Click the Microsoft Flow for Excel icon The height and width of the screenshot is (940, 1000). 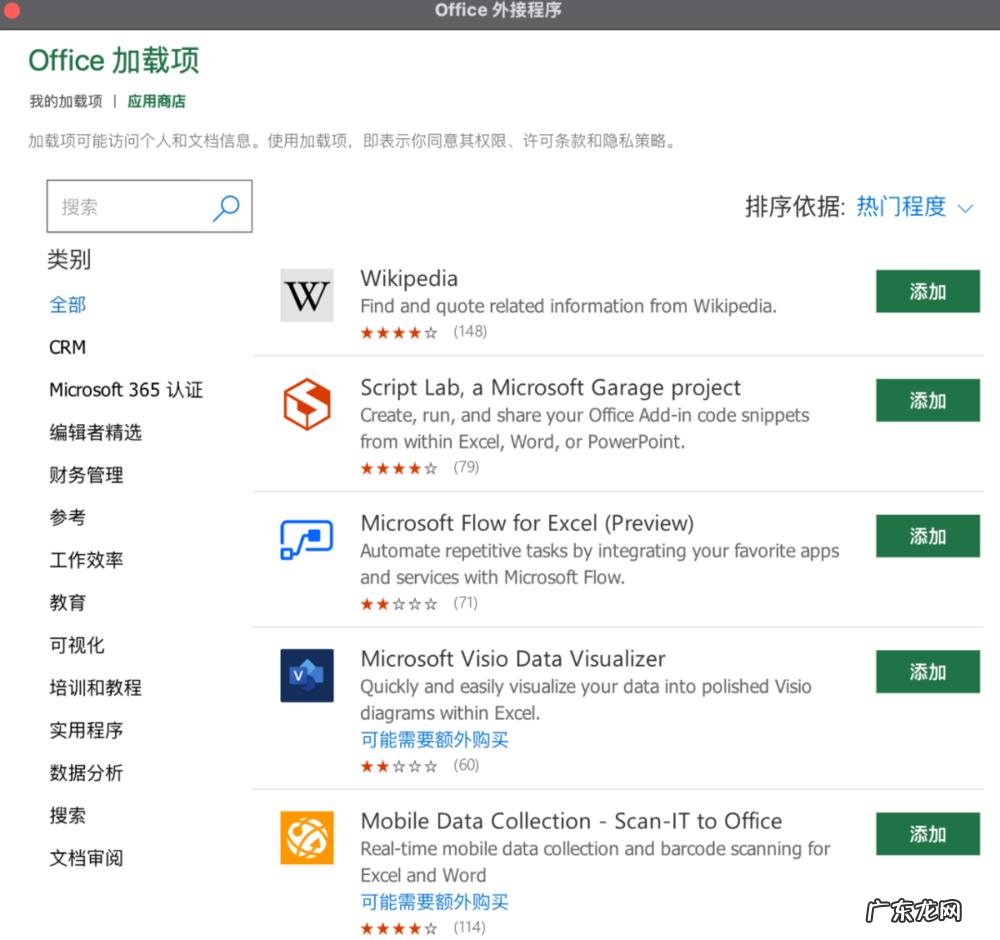click(x=306, y=539)
